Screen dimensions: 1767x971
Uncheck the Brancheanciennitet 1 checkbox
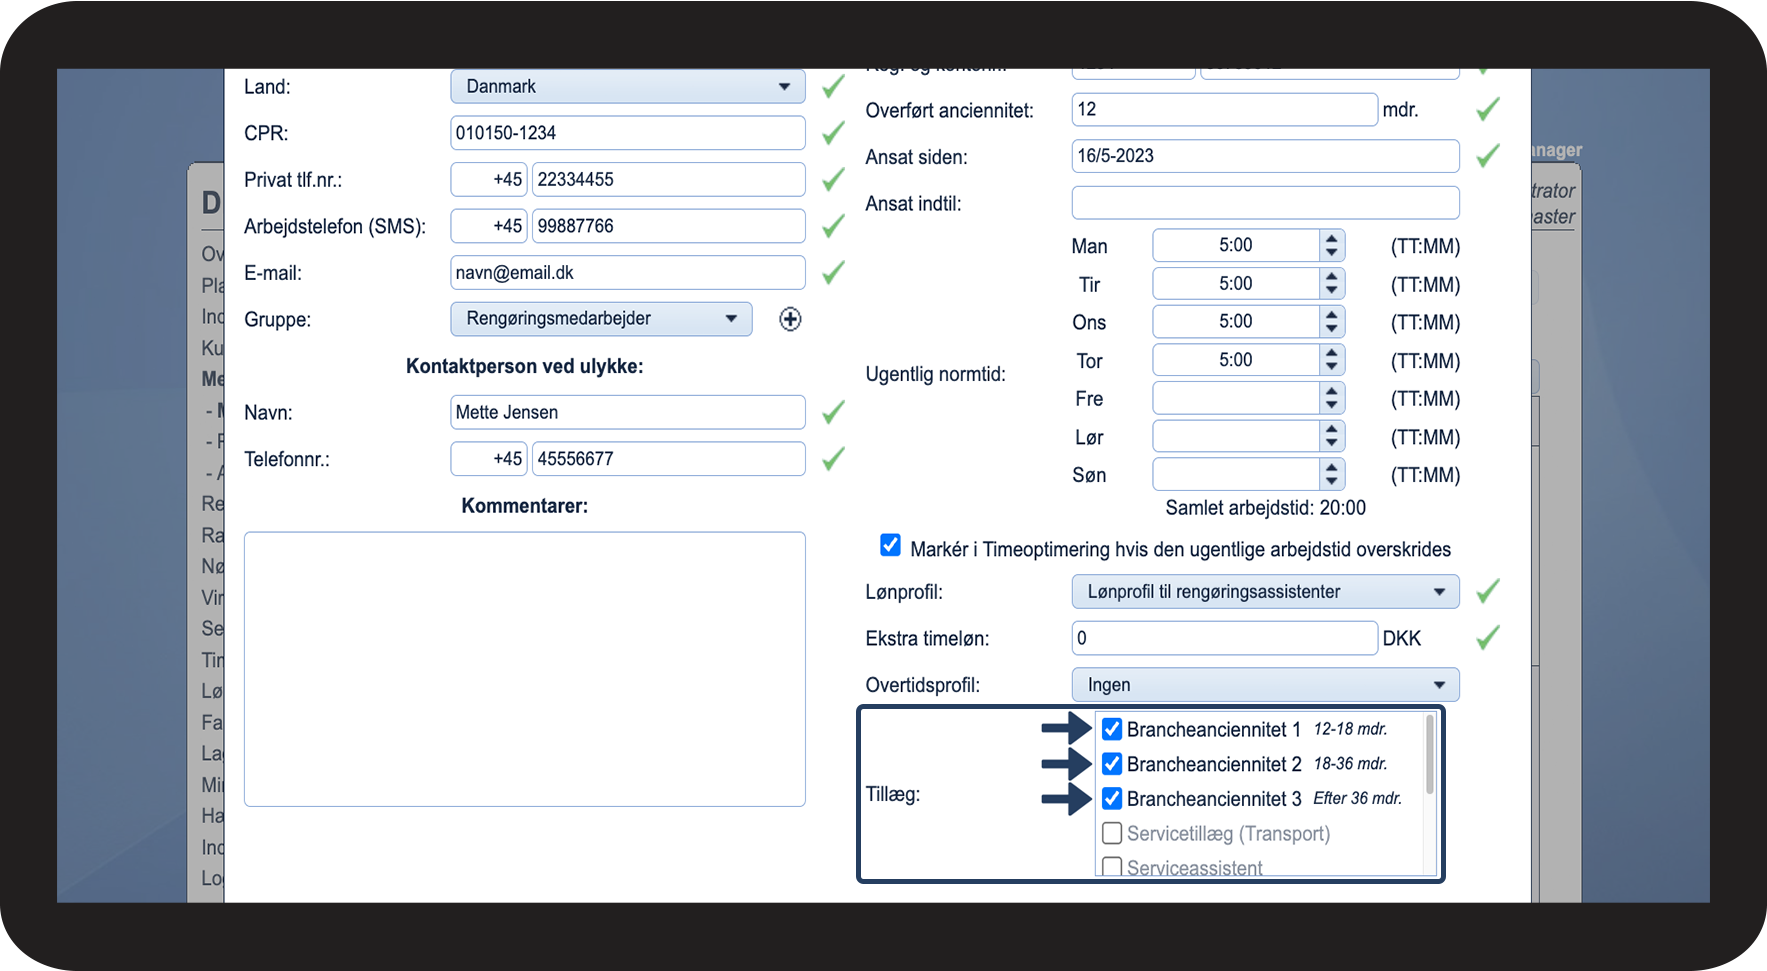(x=1111, y=729)
